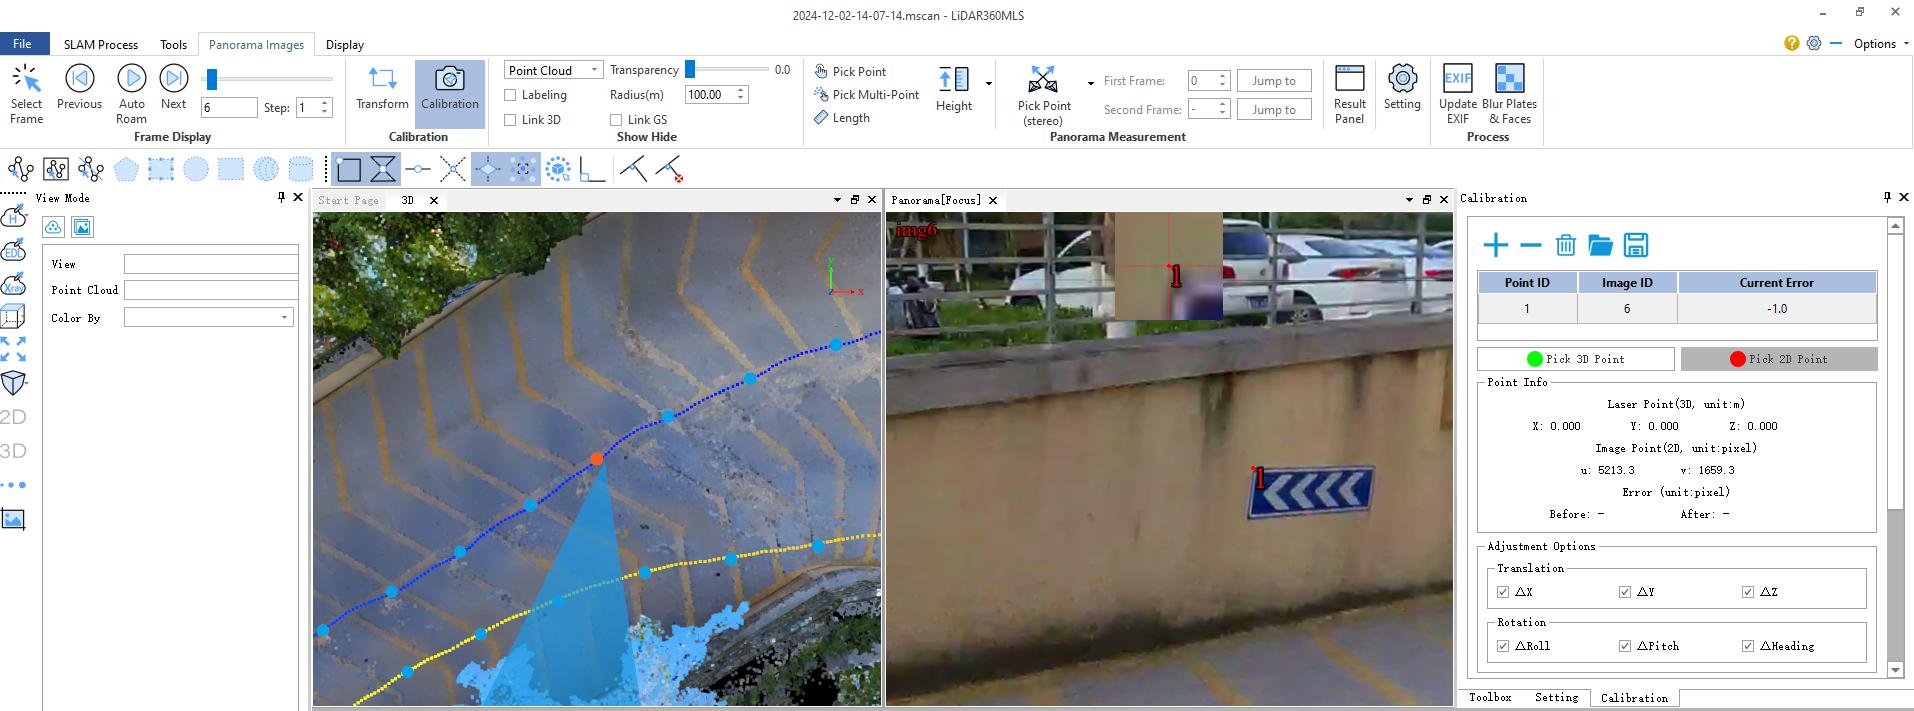This screenshot has width=1914, height=711.
Task: Delete calibration points with trash icon
Action: point(1565,245)
